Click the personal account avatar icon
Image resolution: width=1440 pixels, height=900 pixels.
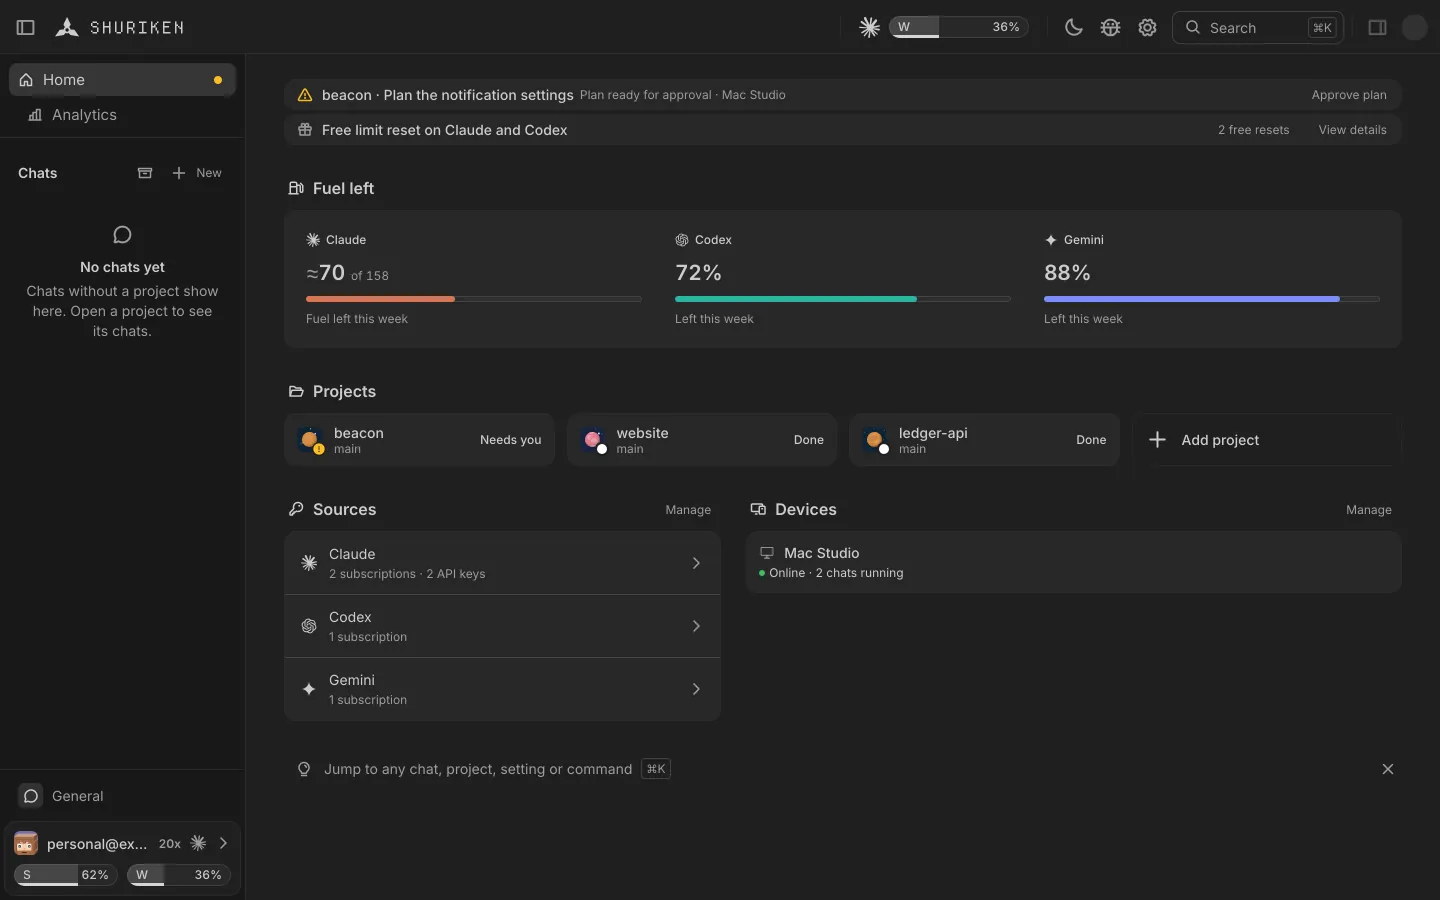click(26, 844)
